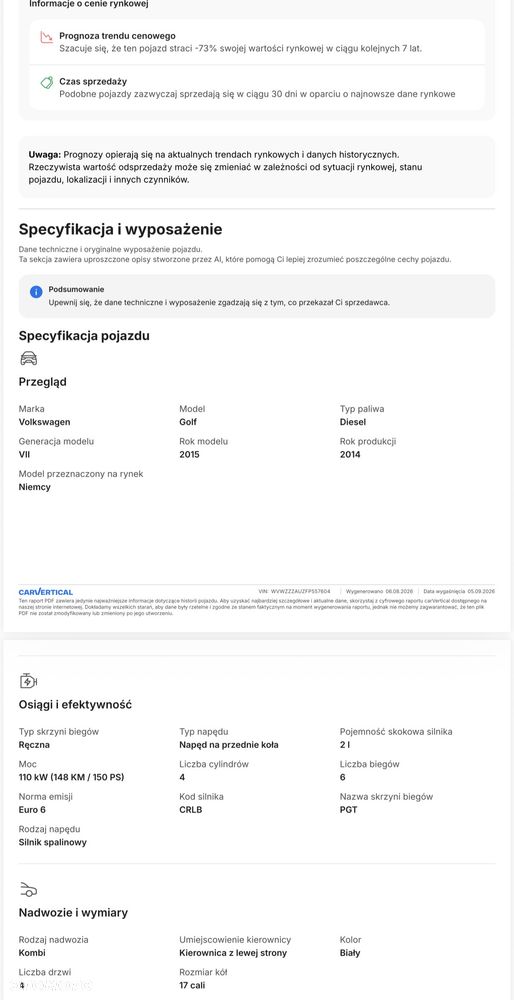The width and height of the screenshot is (514, 1000).
Task: Click the Diesel value under Typ paliwa
Action: pyautogui.click(x=353, y=422)
